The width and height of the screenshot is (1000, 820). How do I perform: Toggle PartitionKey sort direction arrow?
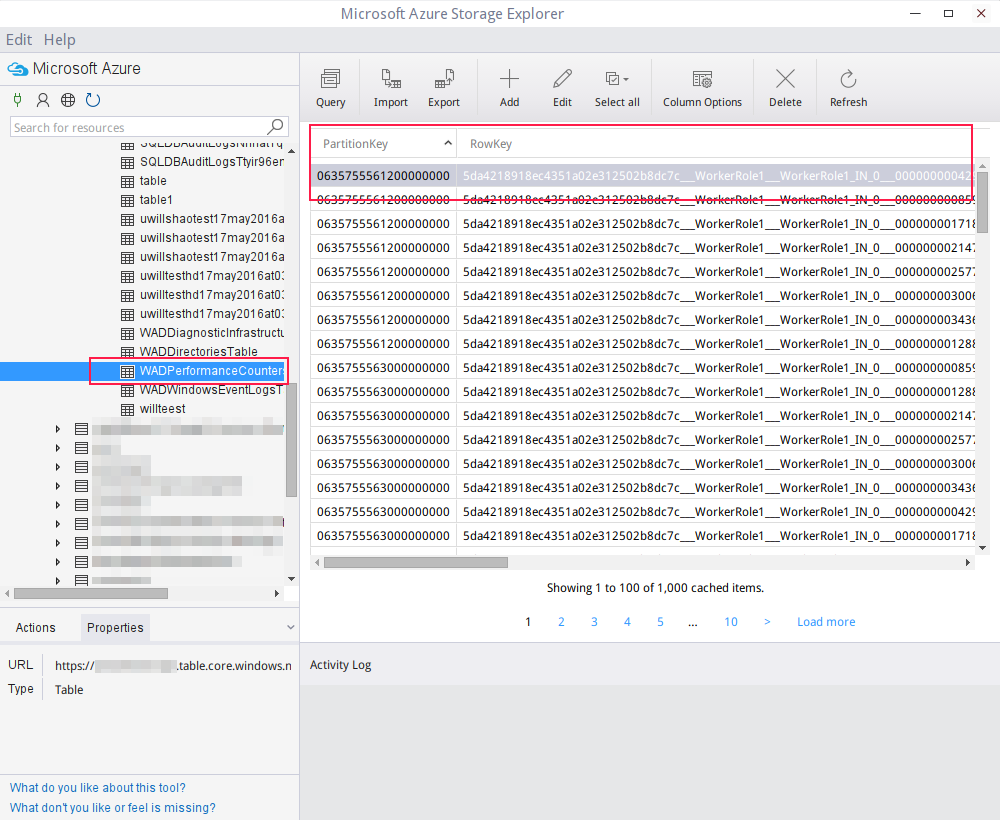tap(448, 143)
